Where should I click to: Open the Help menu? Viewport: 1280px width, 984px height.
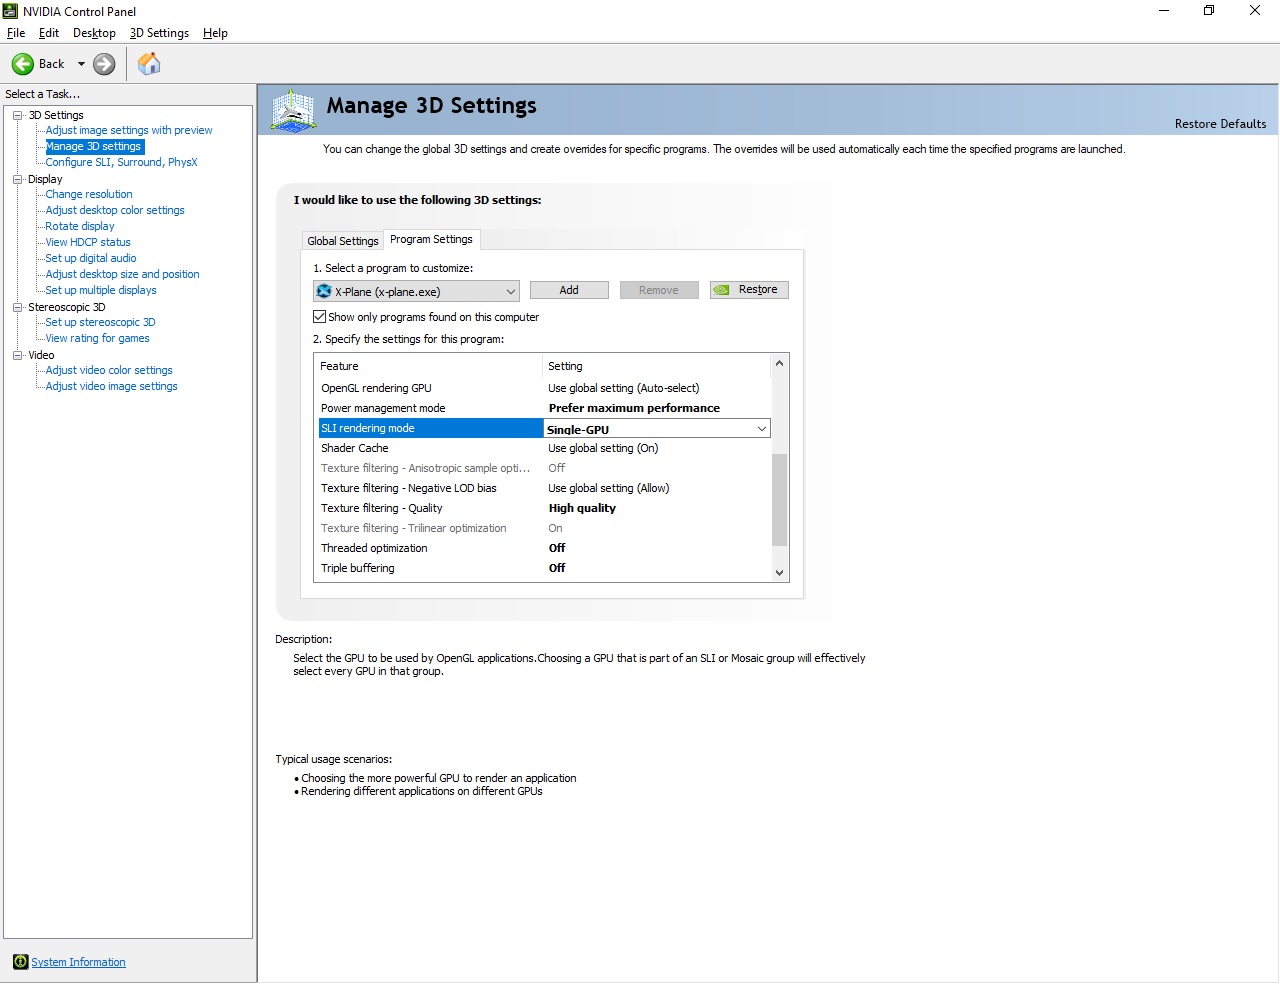point(215,33)
